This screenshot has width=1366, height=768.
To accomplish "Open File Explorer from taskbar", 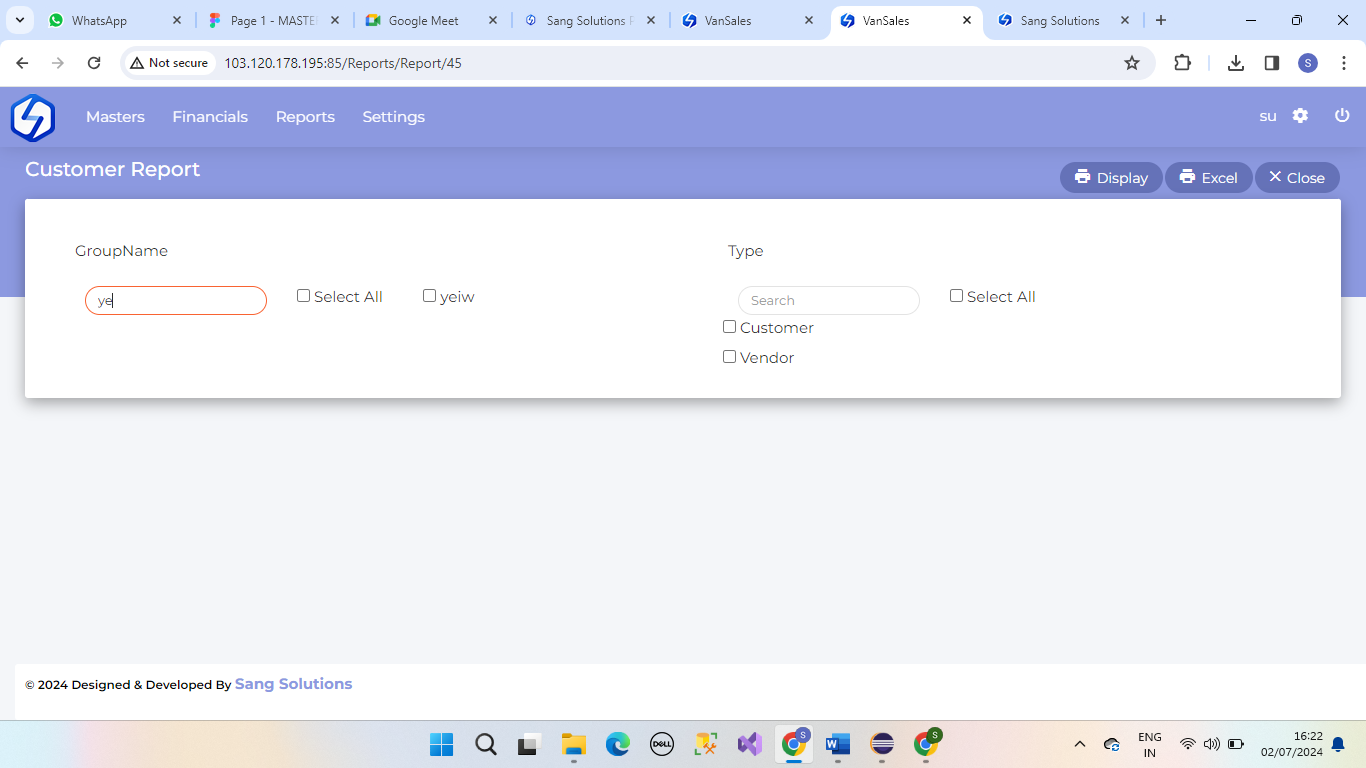I will click(x=573, y=744).
